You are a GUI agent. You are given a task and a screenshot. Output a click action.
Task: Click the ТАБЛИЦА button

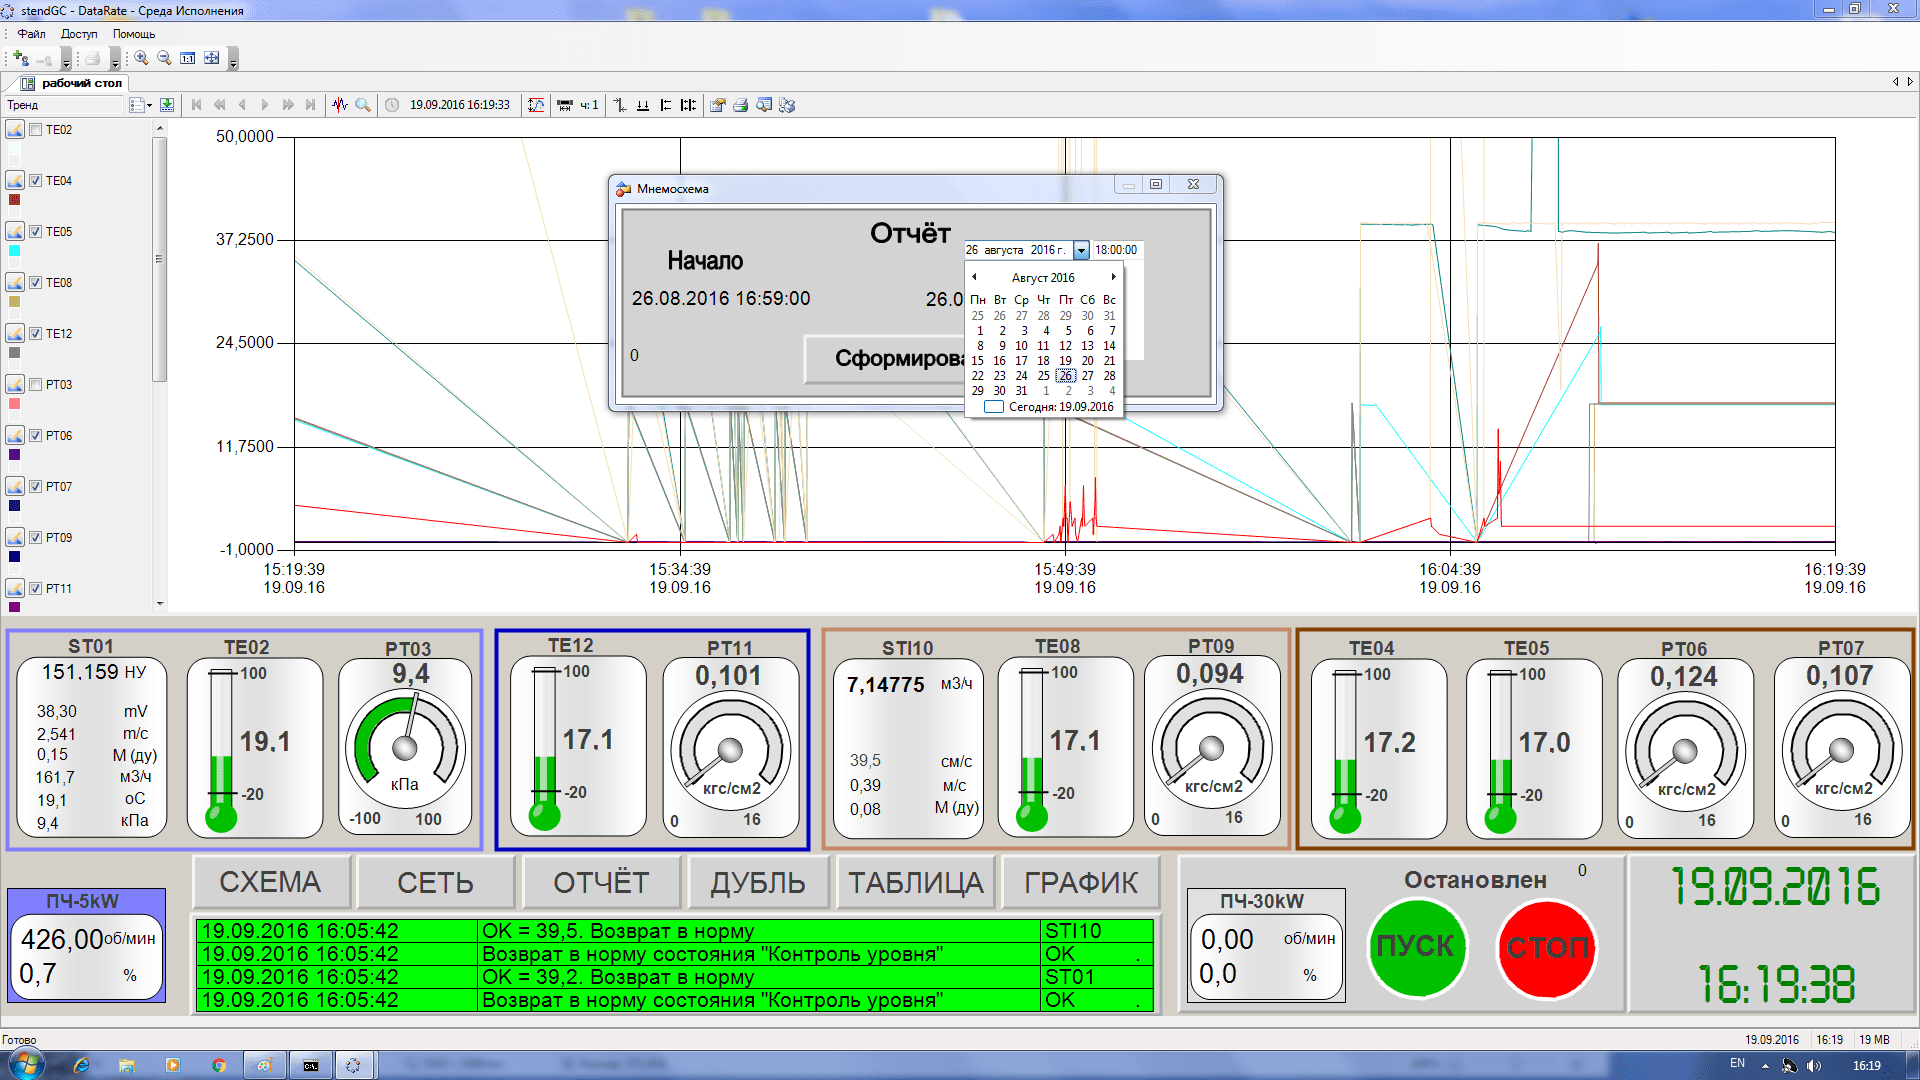915,882
